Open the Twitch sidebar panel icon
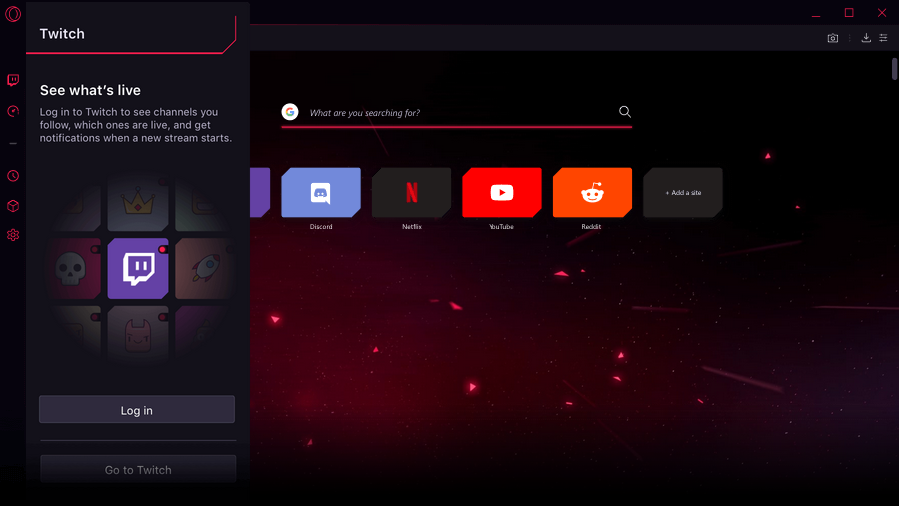 13,80
